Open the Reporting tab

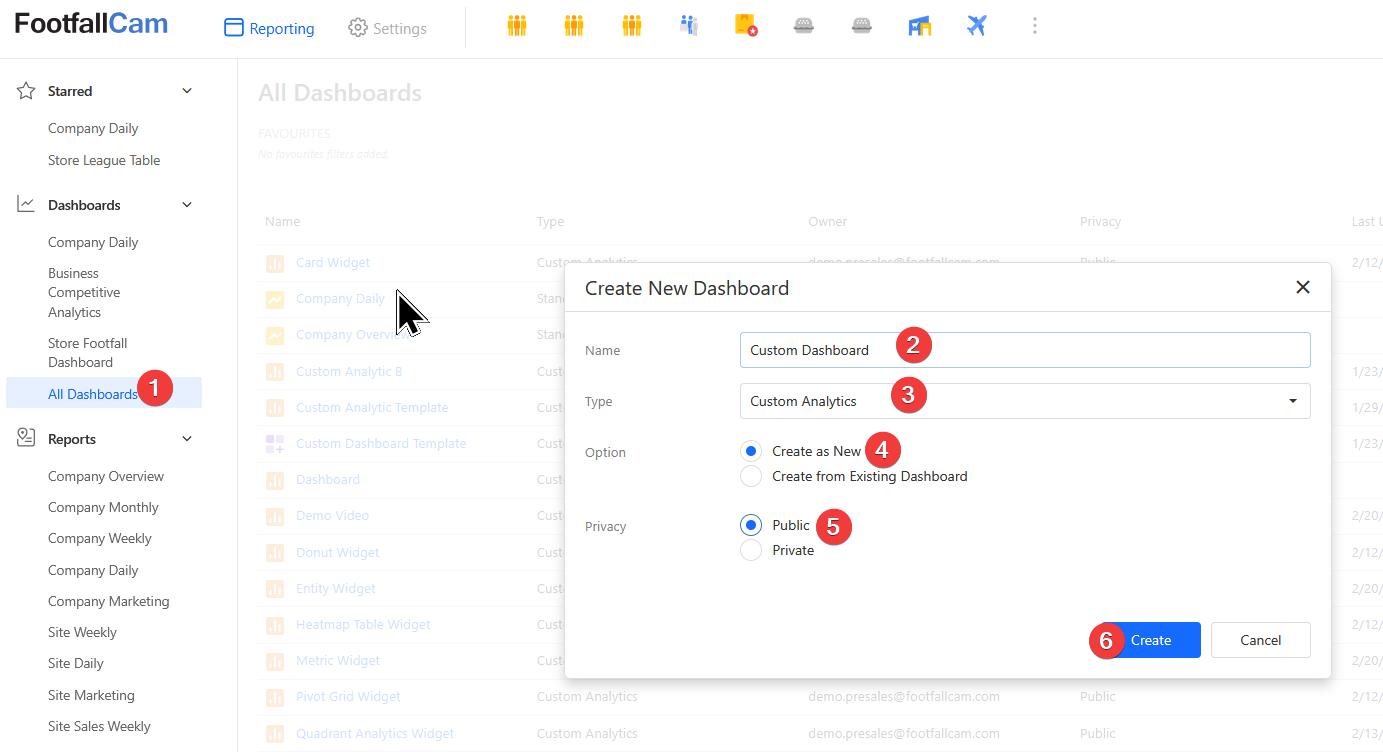click(269, 29)
